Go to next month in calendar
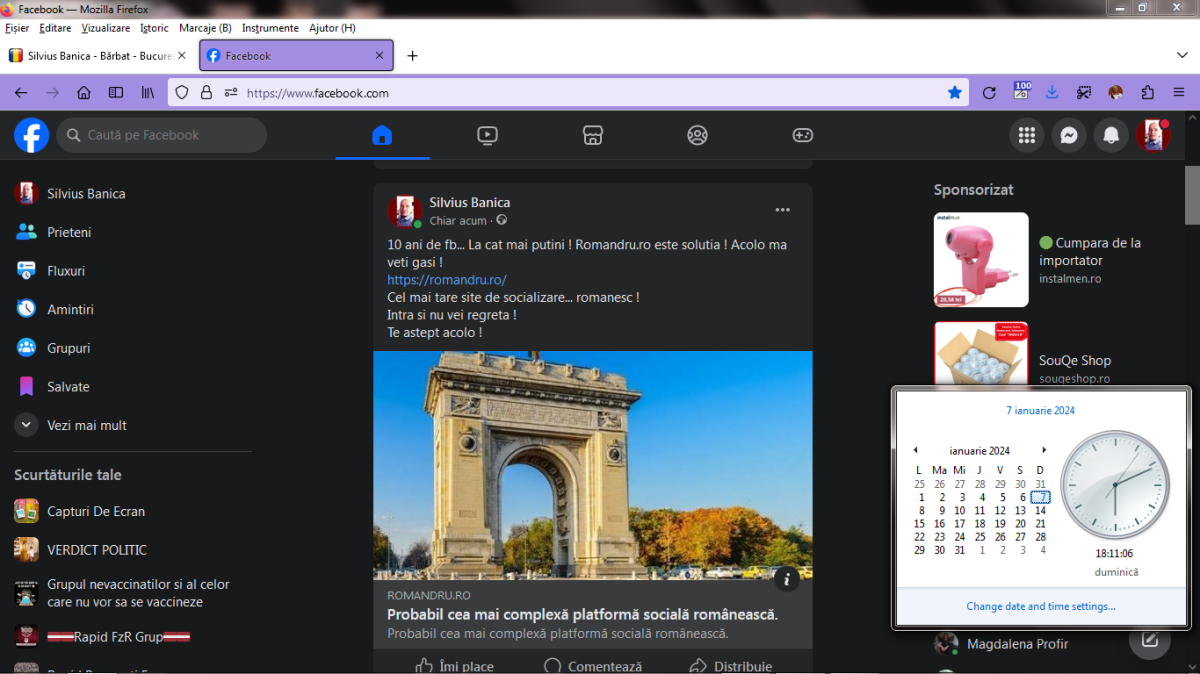This screenshot has height=674, width=1200. 1044,450
